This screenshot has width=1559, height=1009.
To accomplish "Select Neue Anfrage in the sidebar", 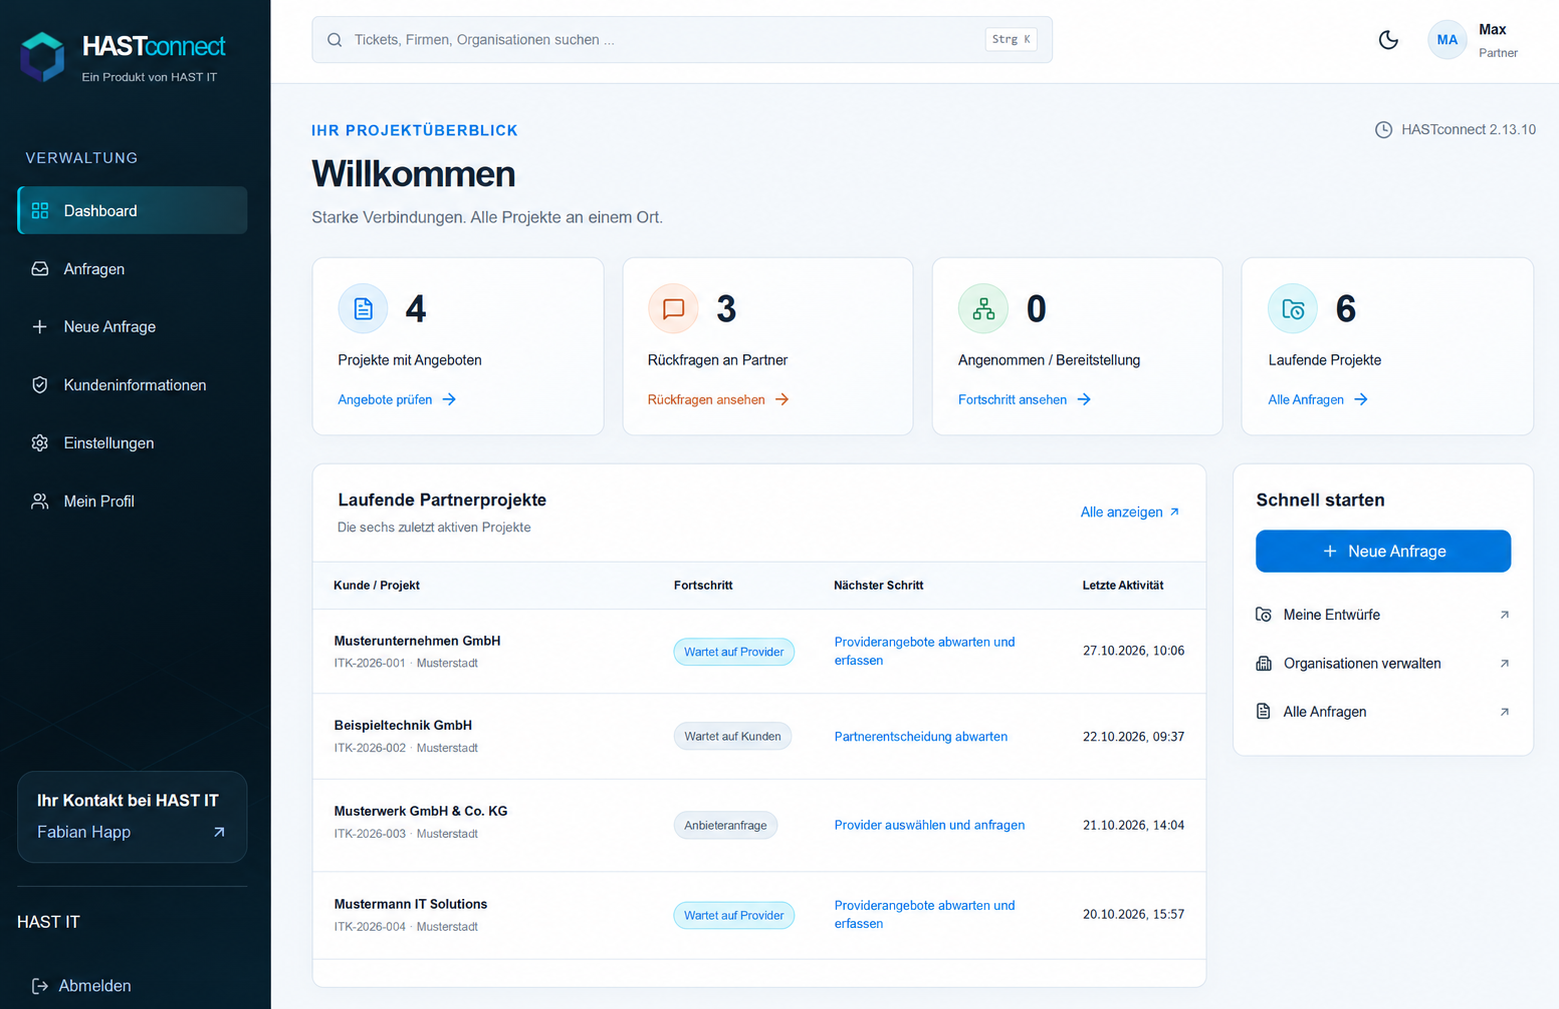I will [x=132, y=327].
